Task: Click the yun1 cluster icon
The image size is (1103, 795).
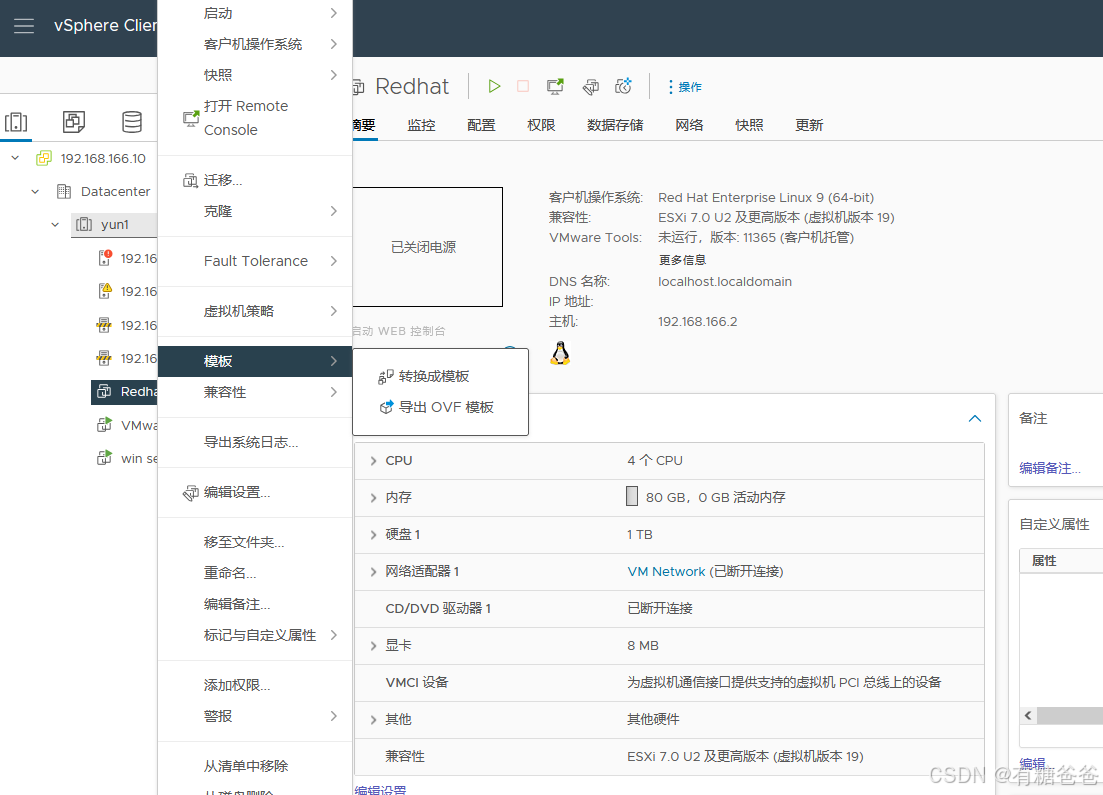Action: (84, 224)
